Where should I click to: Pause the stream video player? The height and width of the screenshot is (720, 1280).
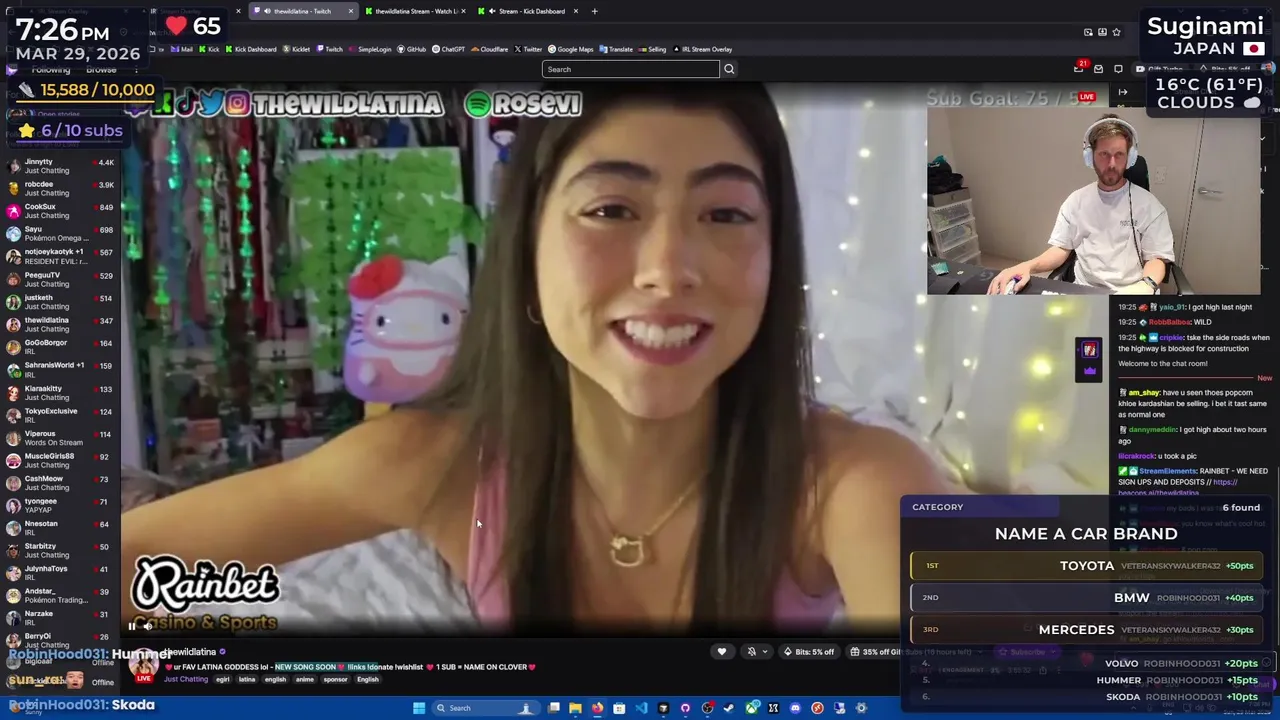[x=132, y=626]
